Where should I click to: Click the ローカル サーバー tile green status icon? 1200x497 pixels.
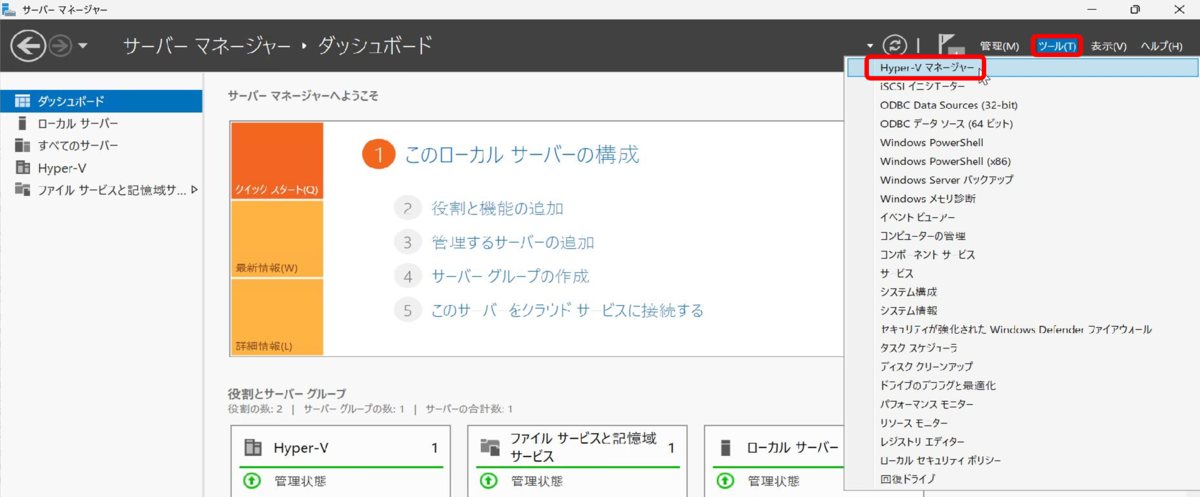coord(725,481)
